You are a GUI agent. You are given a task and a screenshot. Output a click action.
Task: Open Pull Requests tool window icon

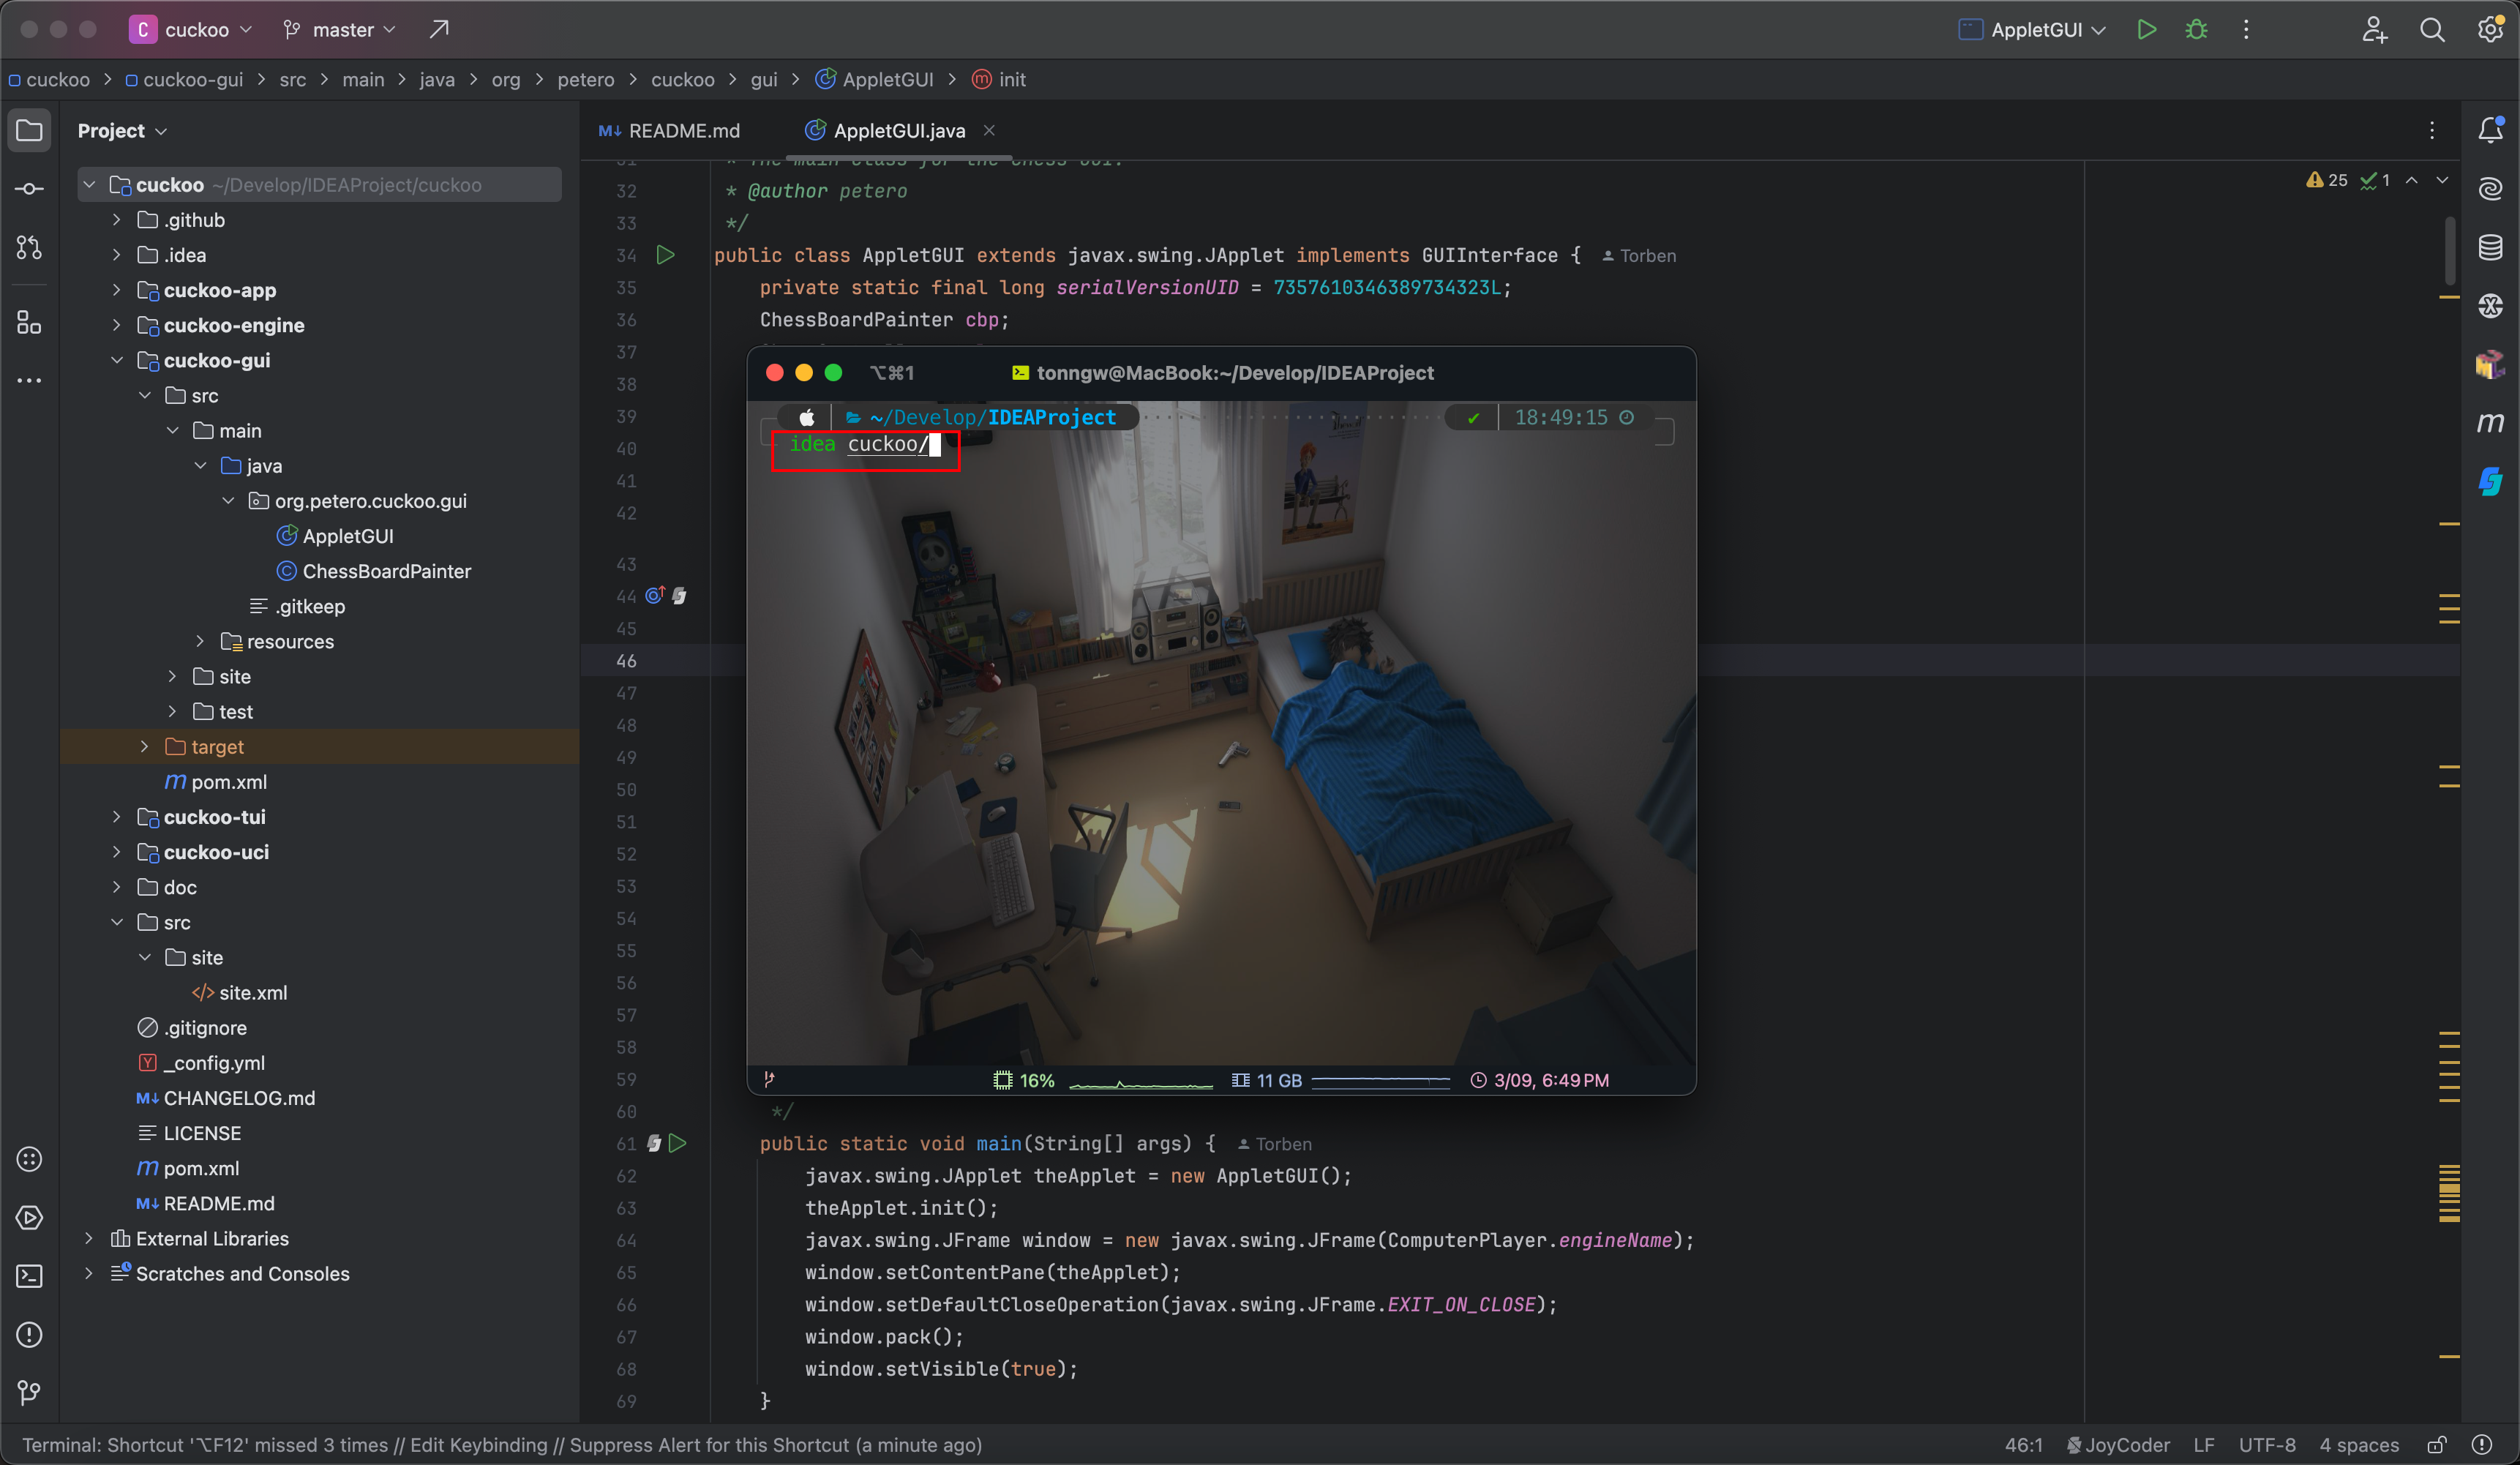tap(29, 247)
